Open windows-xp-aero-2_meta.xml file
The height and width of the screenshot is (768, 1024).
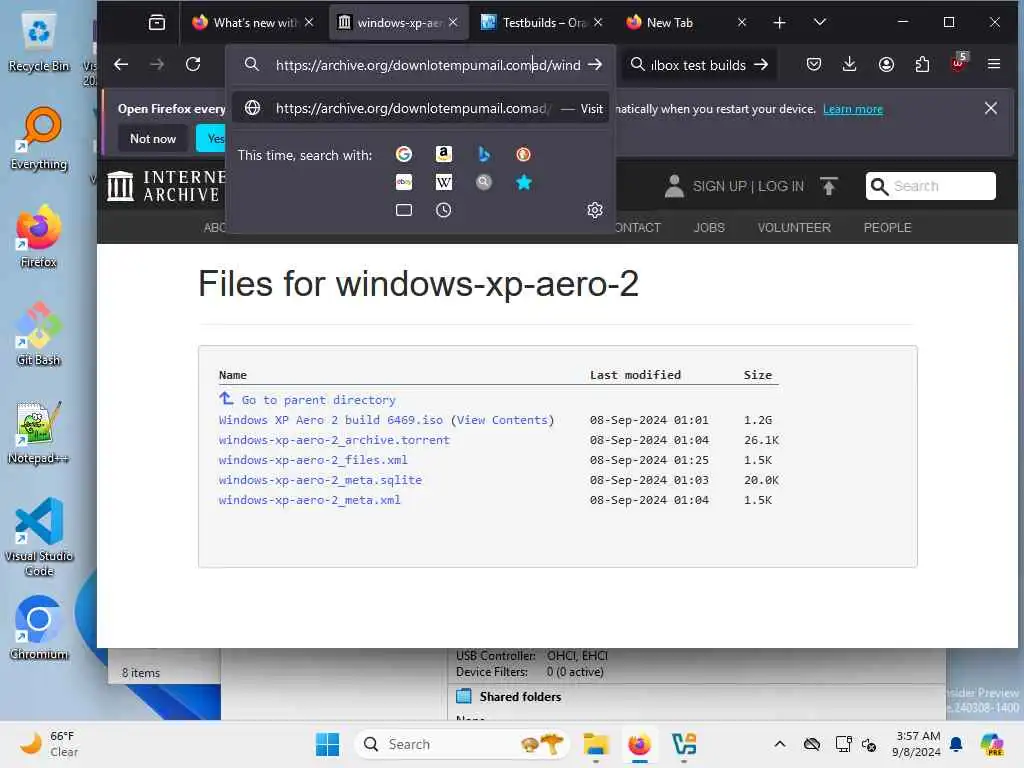(x=310, y=500)
